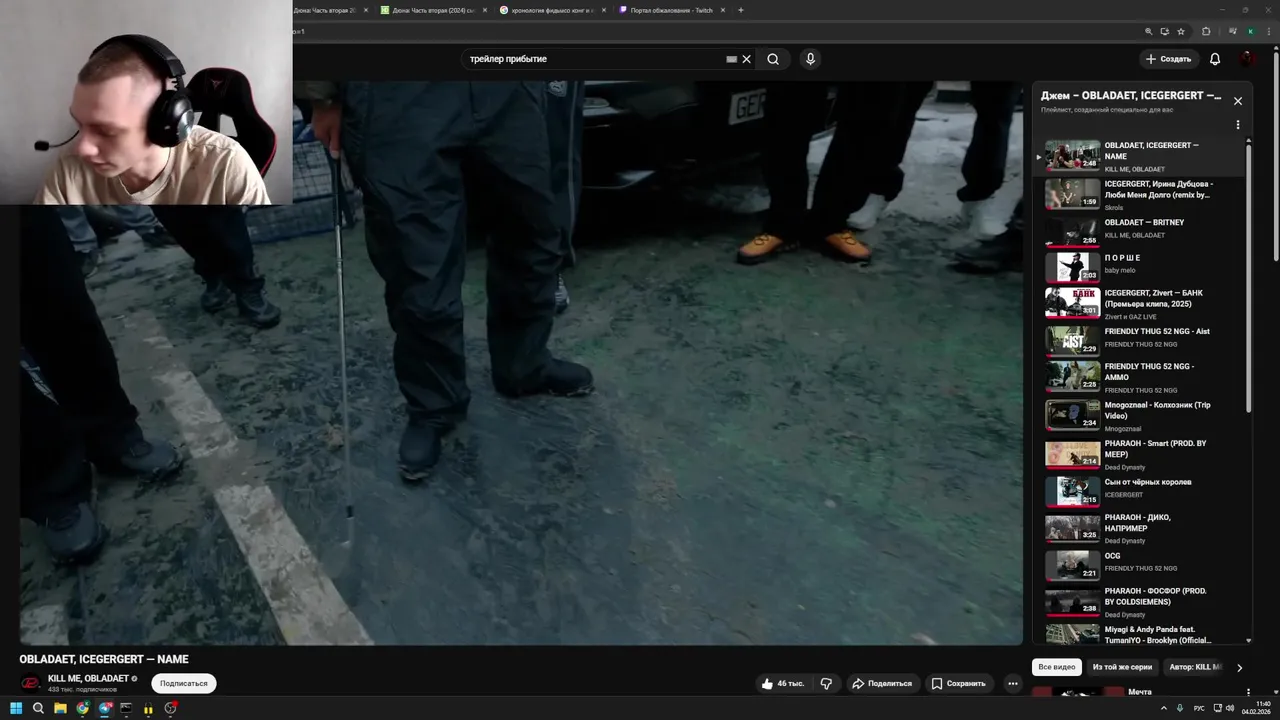Select the Все видео filter chip
The width and height of the screenshot is (1280, 720).
pyautogui.click(x=1057, y=667)
